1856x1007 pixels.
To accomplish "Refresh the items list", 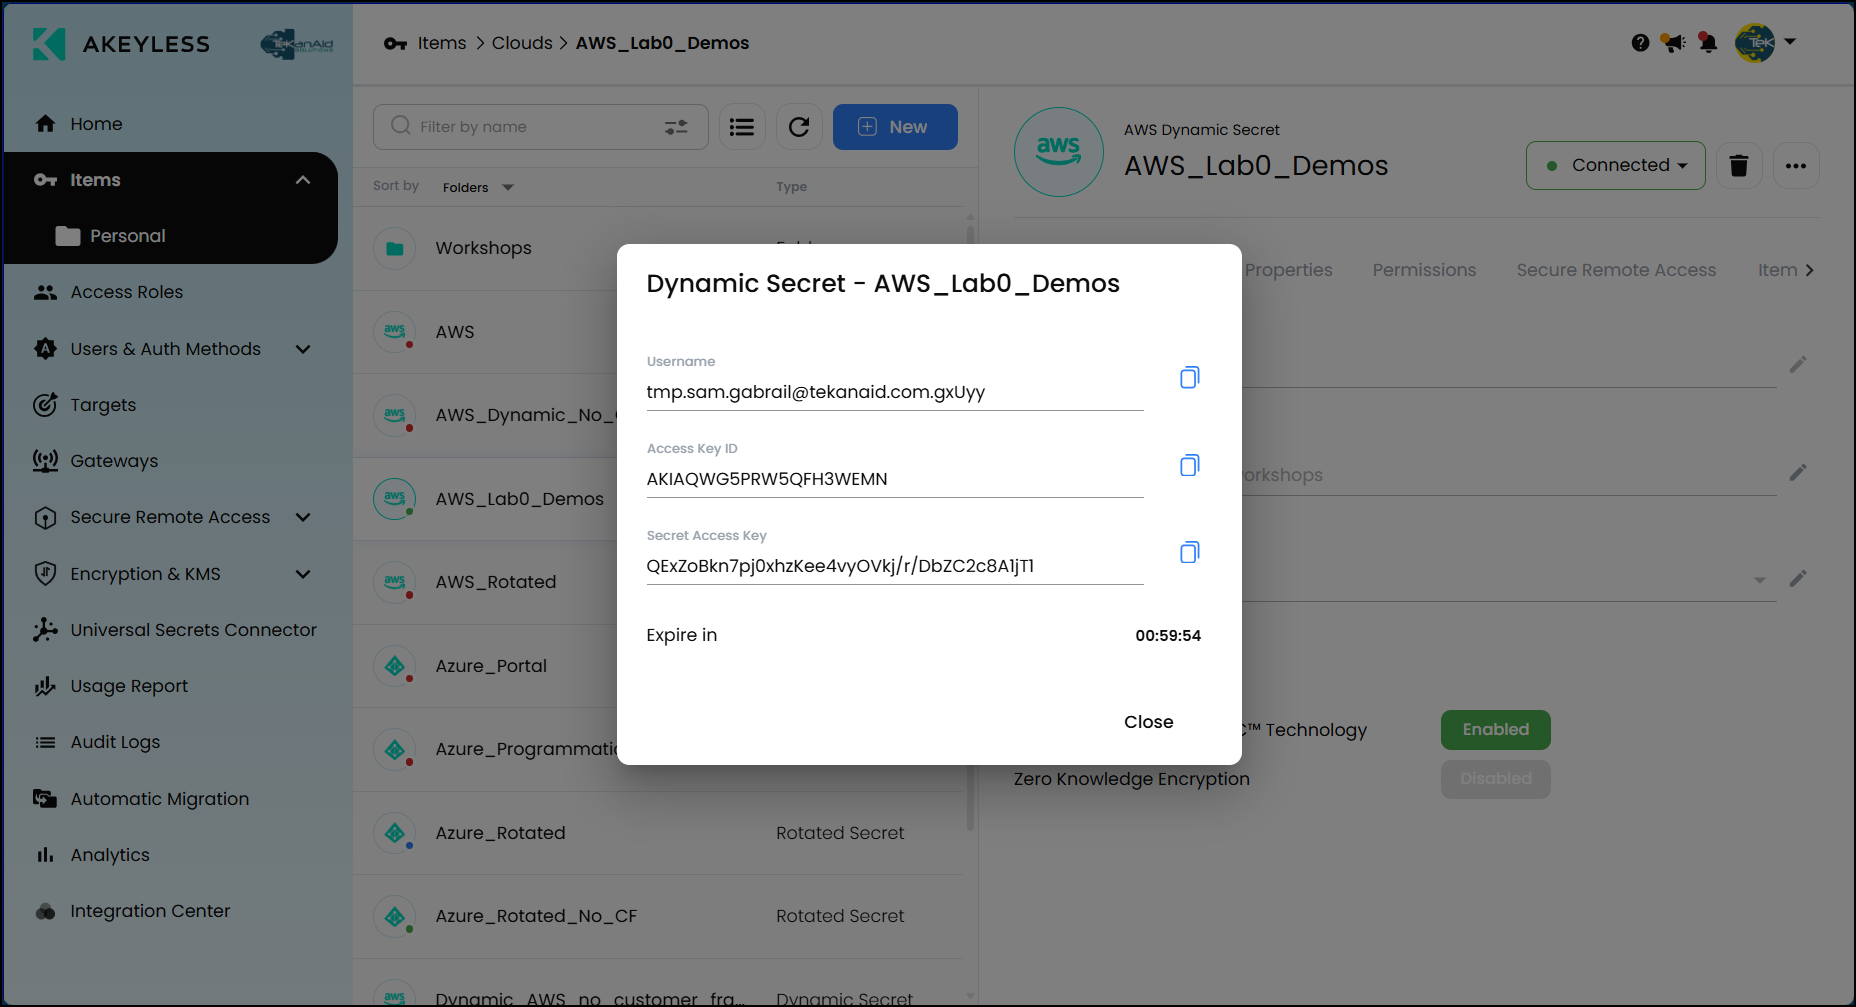I will (799, 127).
